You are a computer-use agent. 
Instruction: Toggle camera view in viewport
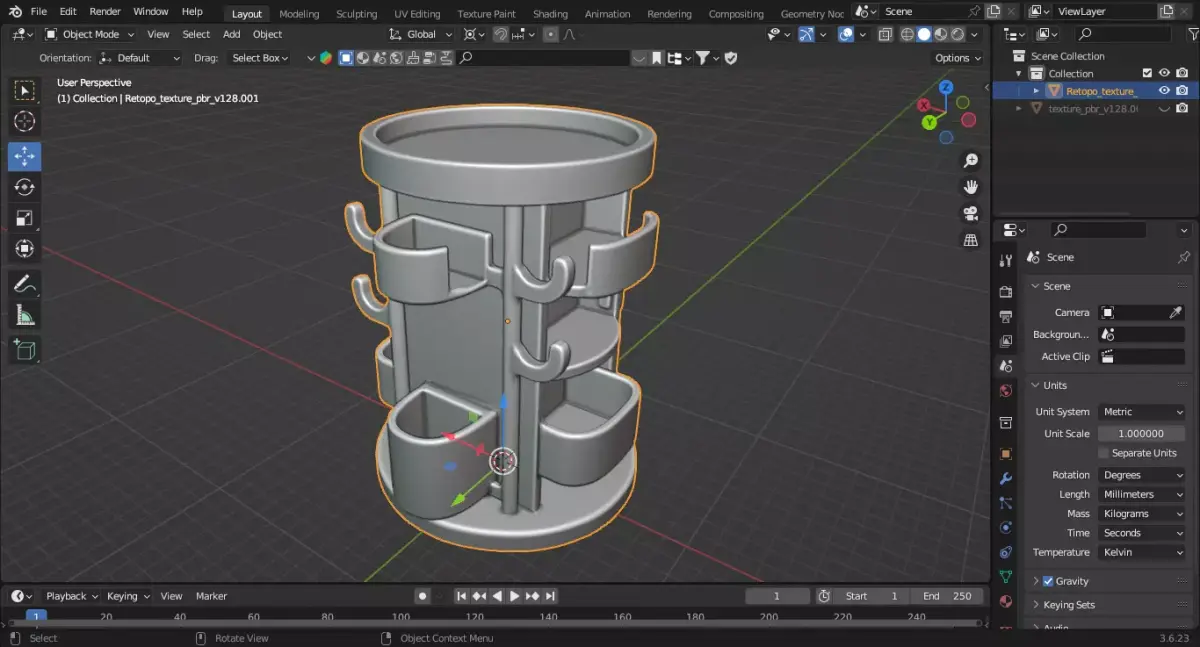pyautogui.click(x=969, y=214)
